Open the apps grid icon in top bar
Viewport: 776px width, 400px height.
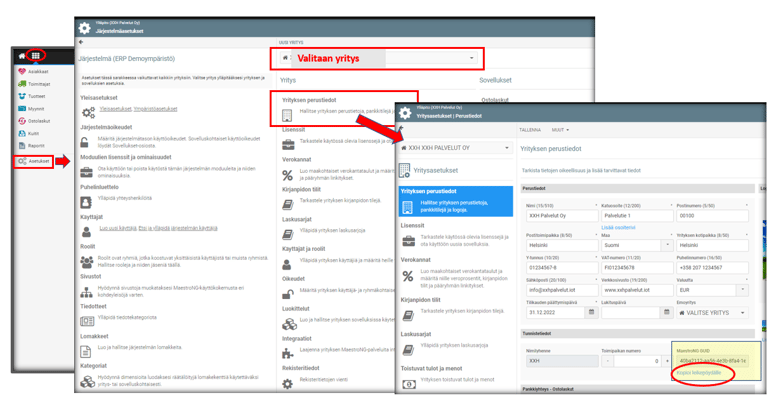pyautogui.click(x=37, y=56)
